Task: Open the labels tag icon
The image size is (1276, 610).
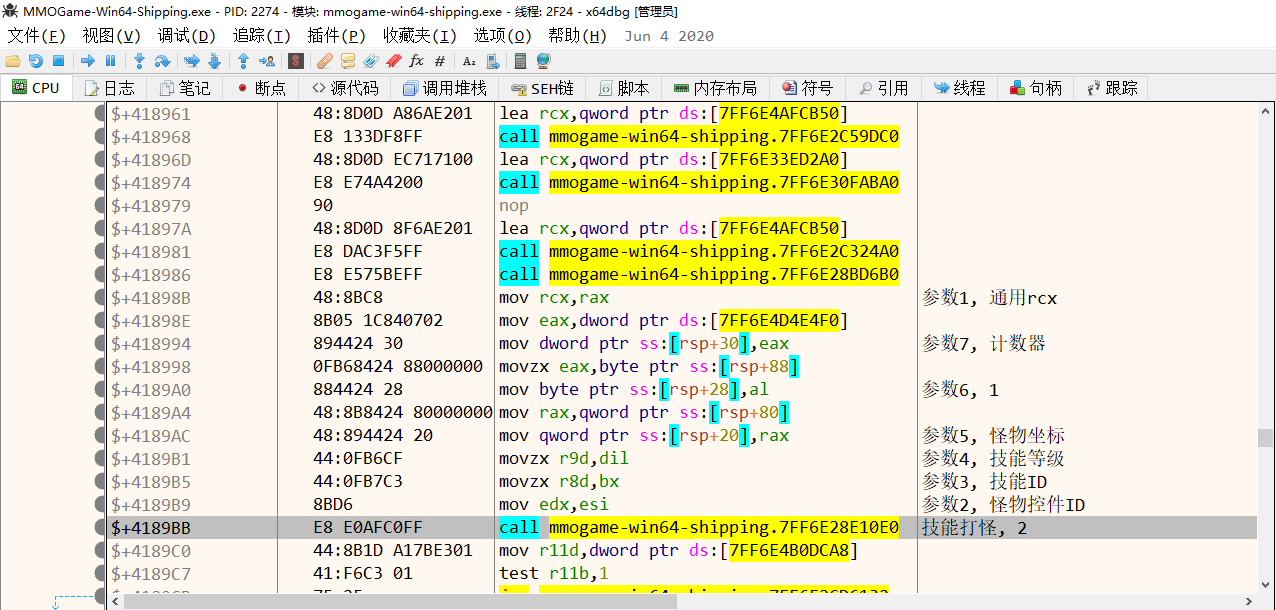Action: pos(370,61)
